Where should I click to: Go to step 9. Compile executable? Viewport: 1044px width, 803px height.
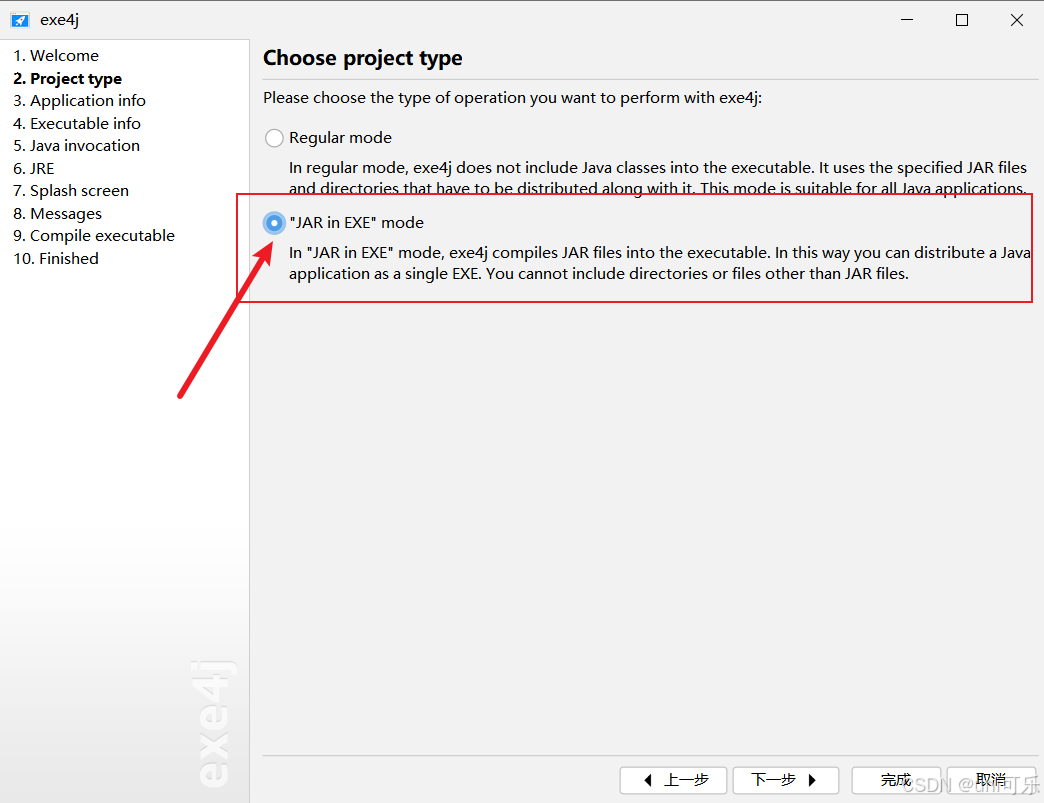click(94, 236)
